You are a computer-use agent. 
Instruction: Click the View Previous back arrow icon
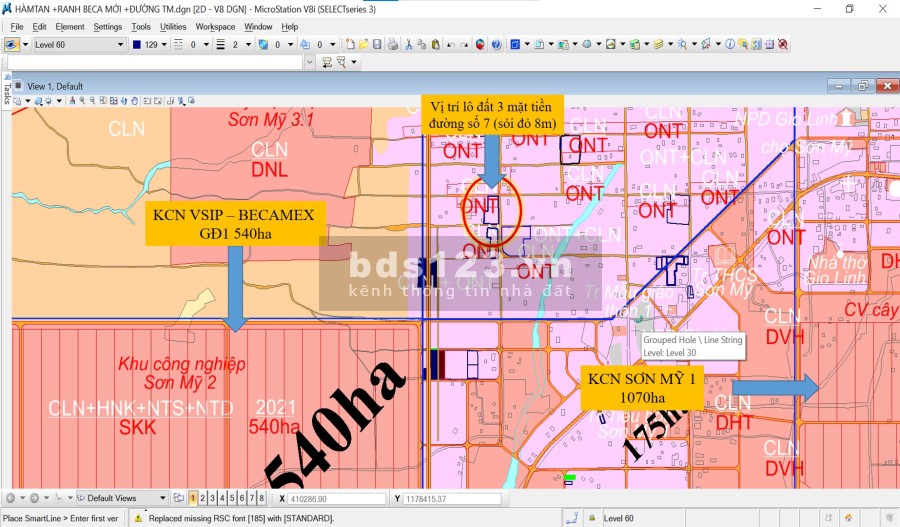[x=147, y=101]
